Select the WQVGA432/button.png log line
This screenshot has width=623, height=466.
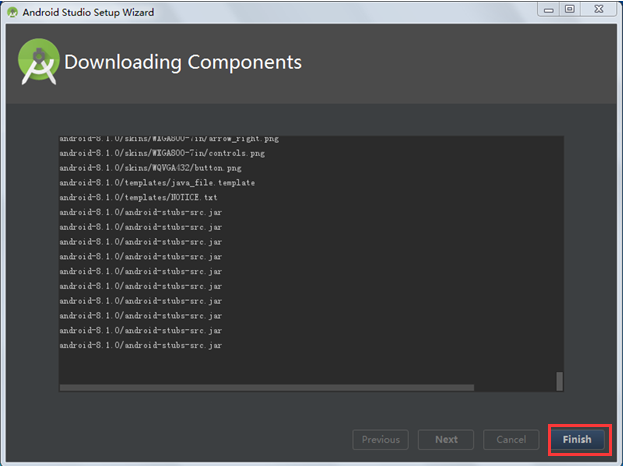pyautogui.click(x=150, y=168)
